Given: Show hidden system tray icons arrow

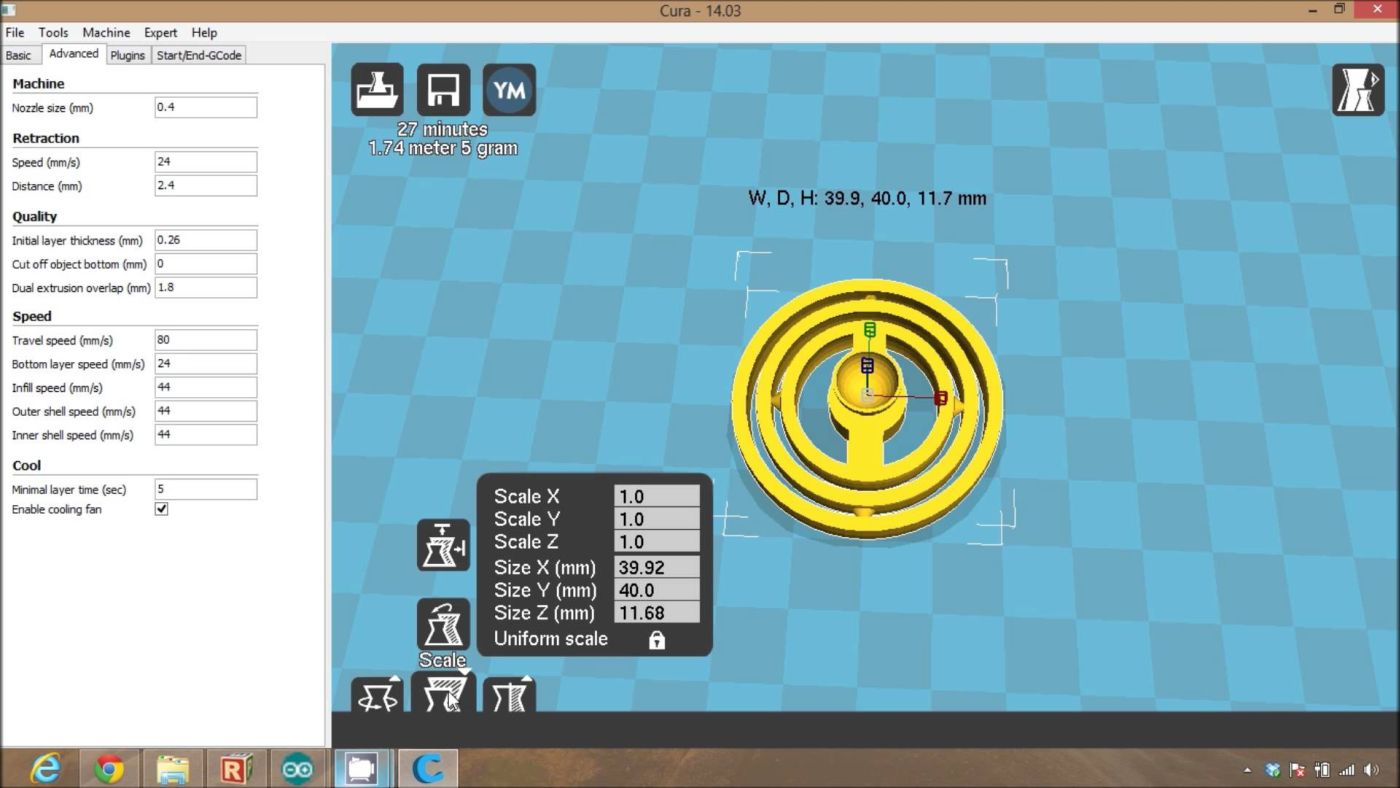Looking at the screenshot, I should (1247, 770).
